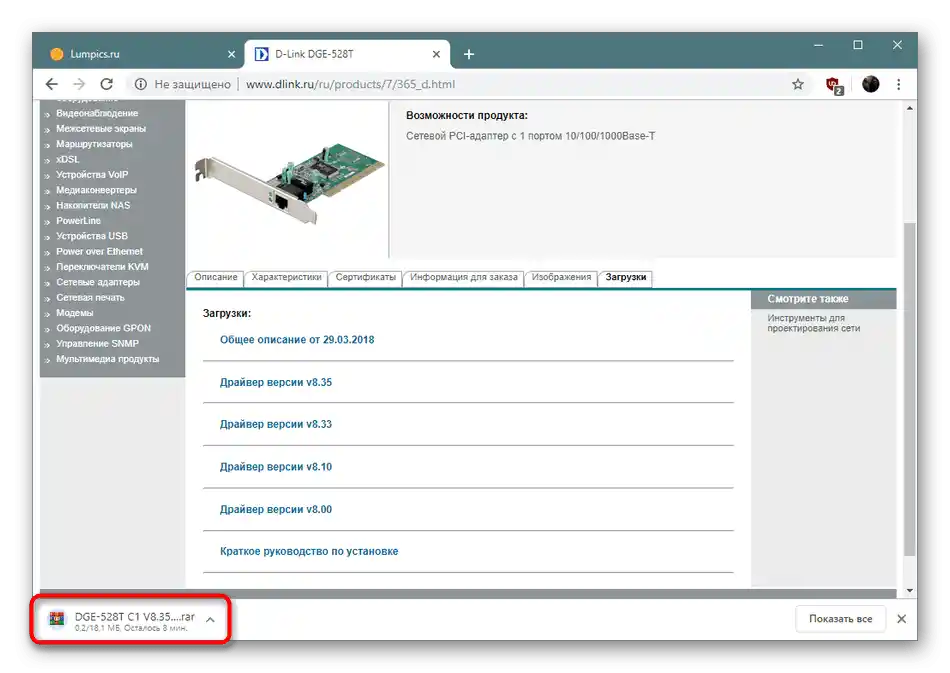Image resolution: width=950 pixels, height=673 pixels.
Task: Open Мультимедиа продукты sidebar category
Action: pyautogui.click(x=108, y=359)
